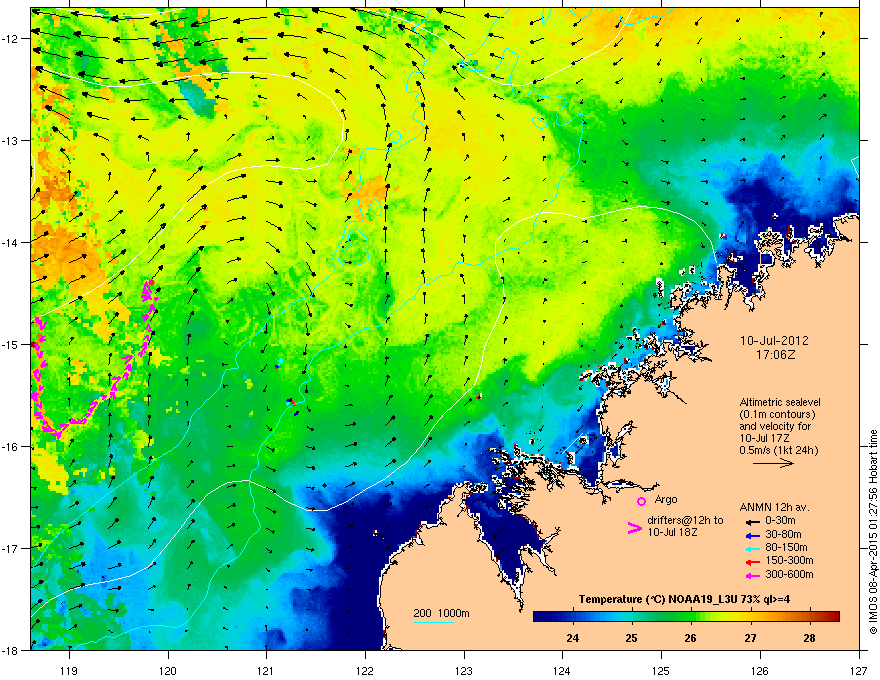Screen dimensions: 880x680
Task: Click the '30-80m' depth label
Action: click(x=783, y=534)
